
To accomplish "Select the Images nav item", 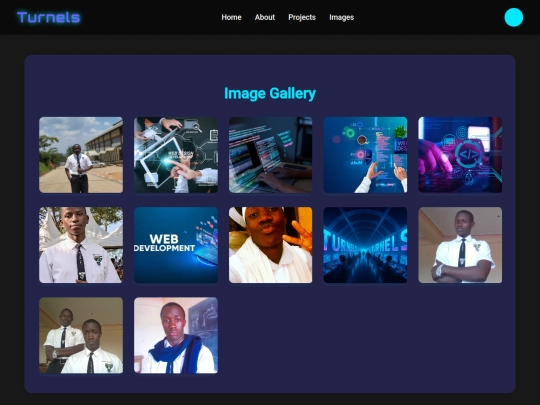I will [341, 17].
